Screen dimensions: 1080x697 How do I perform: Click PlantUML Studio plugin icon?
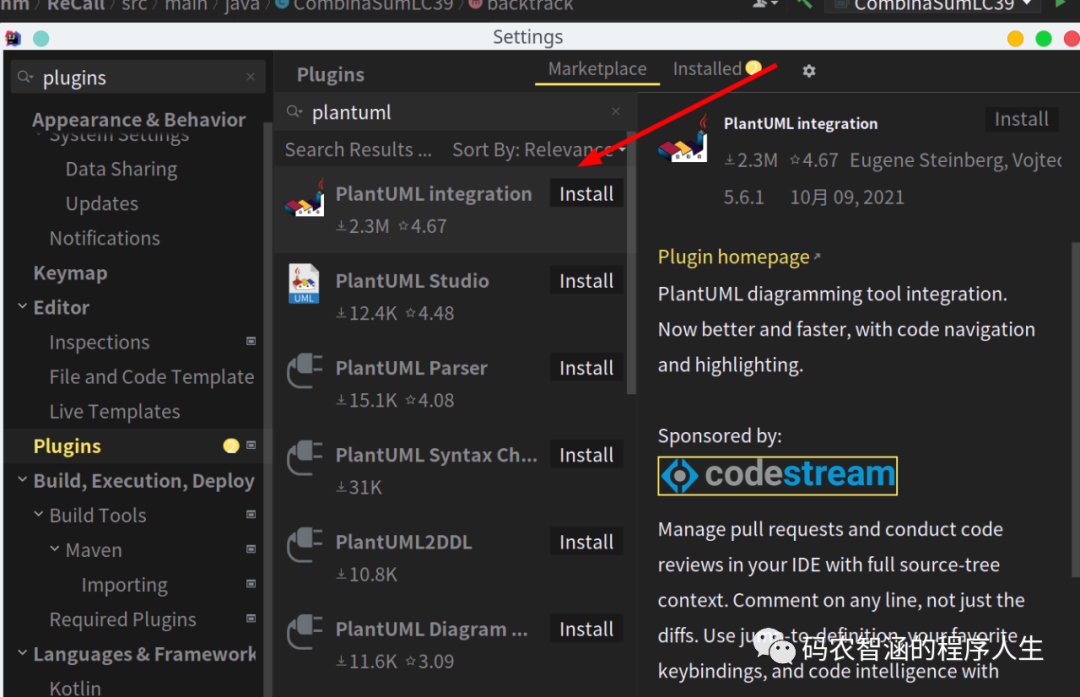point(304,284)
